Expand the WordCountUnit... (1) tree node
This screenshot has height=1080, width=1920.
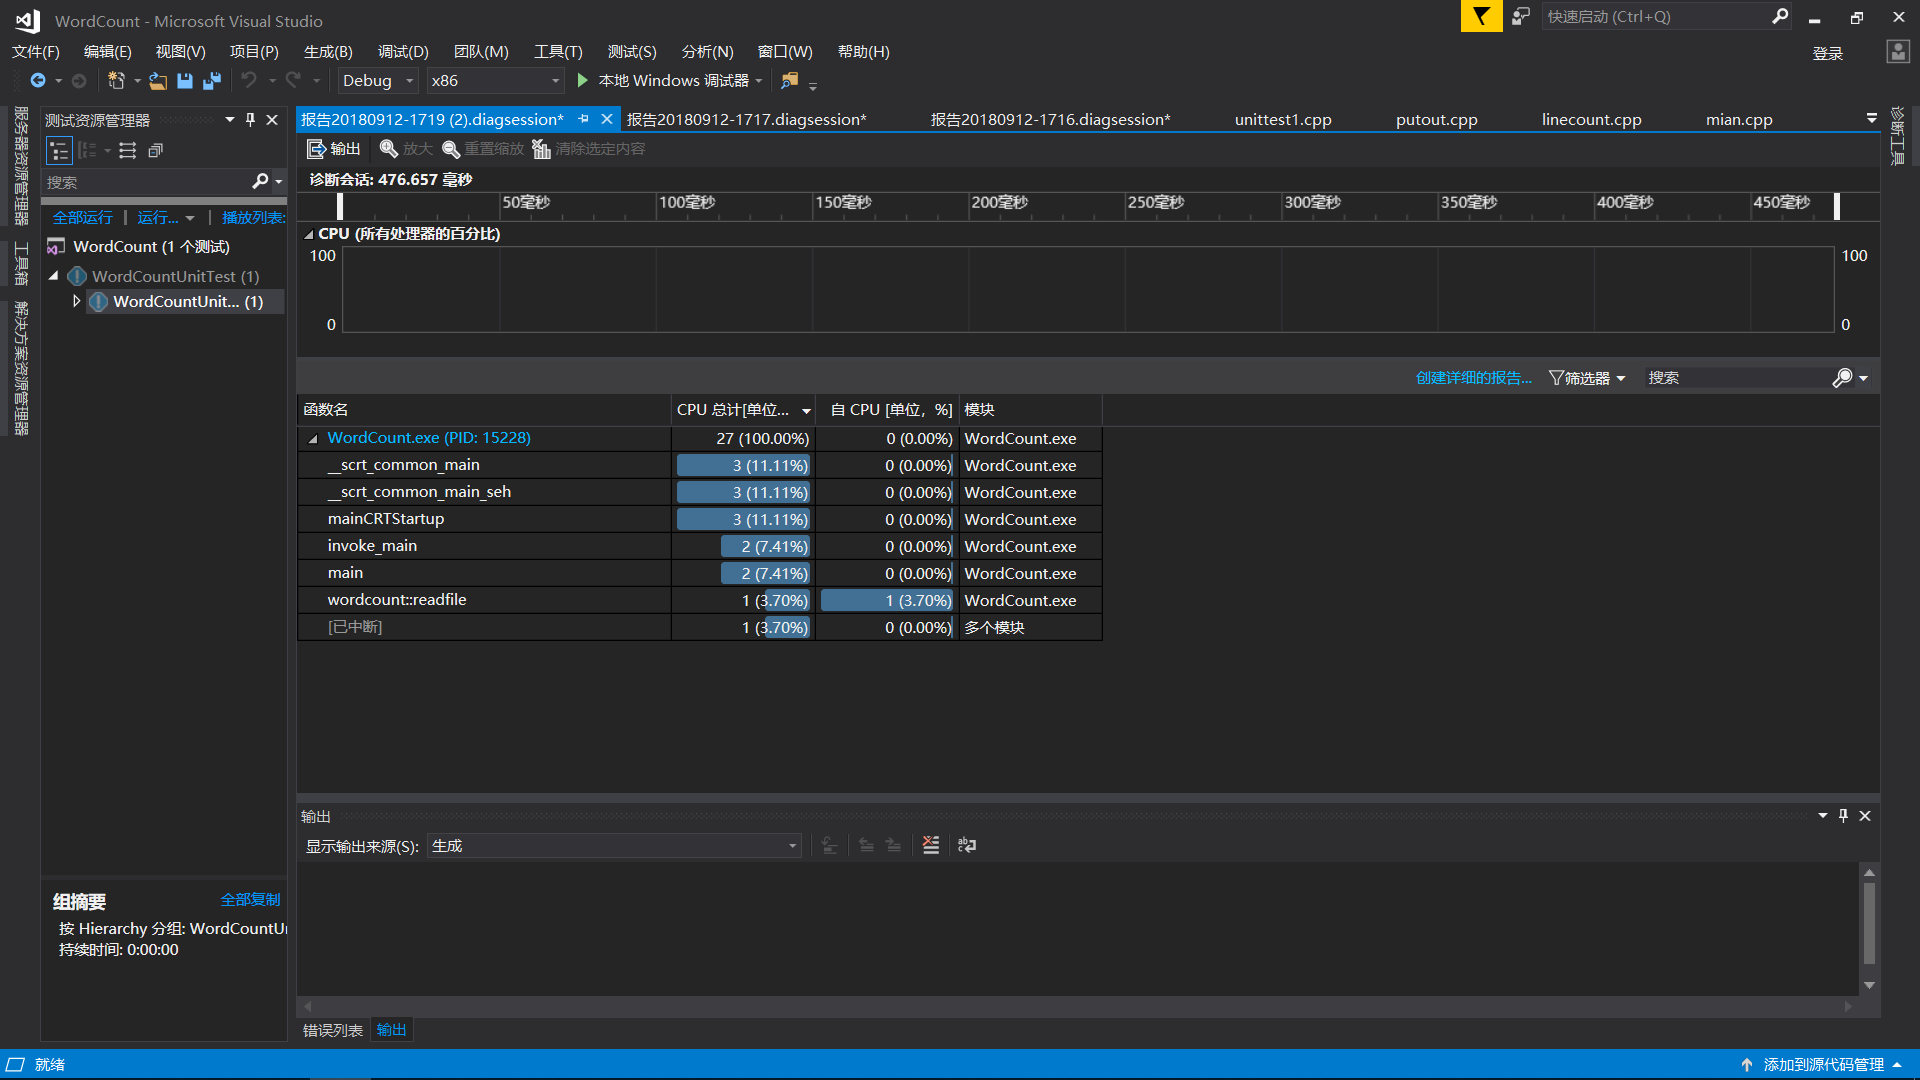76,301
